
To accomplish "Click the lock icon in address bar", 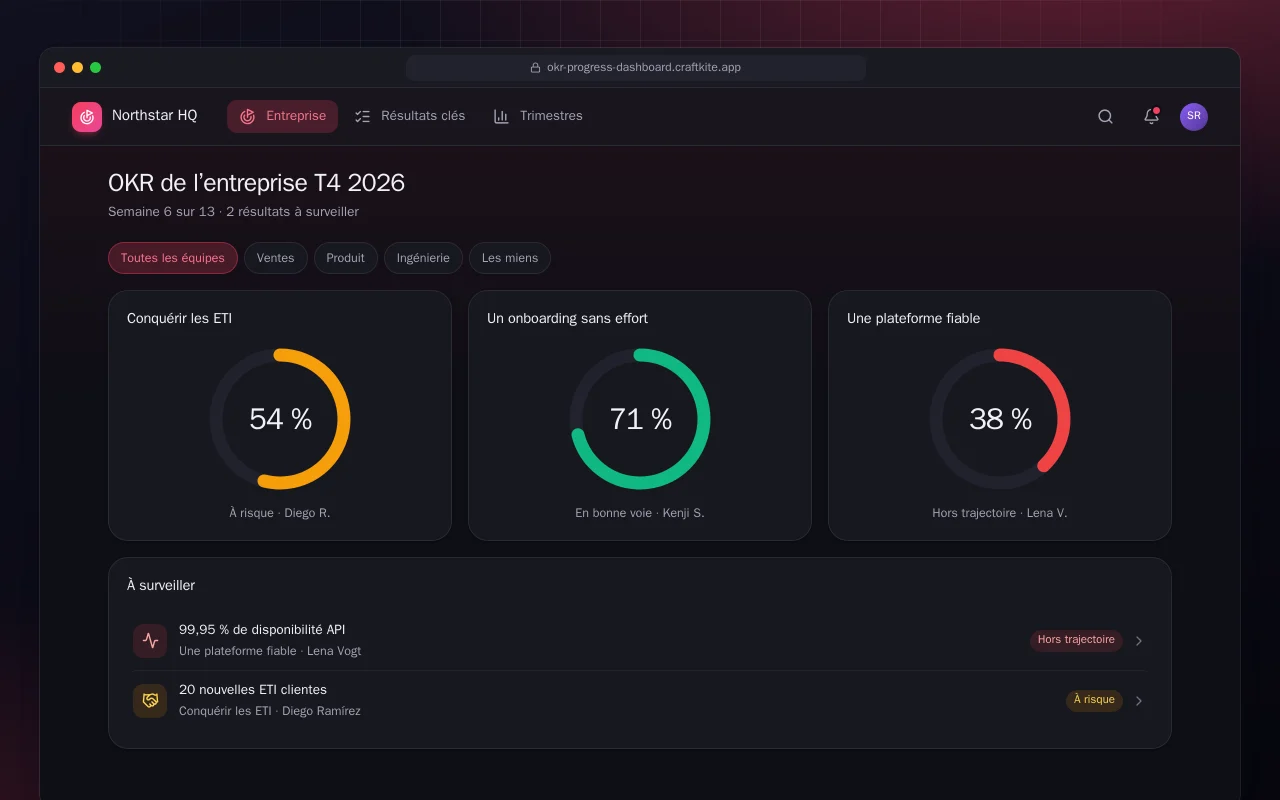I will click(535, 68).
